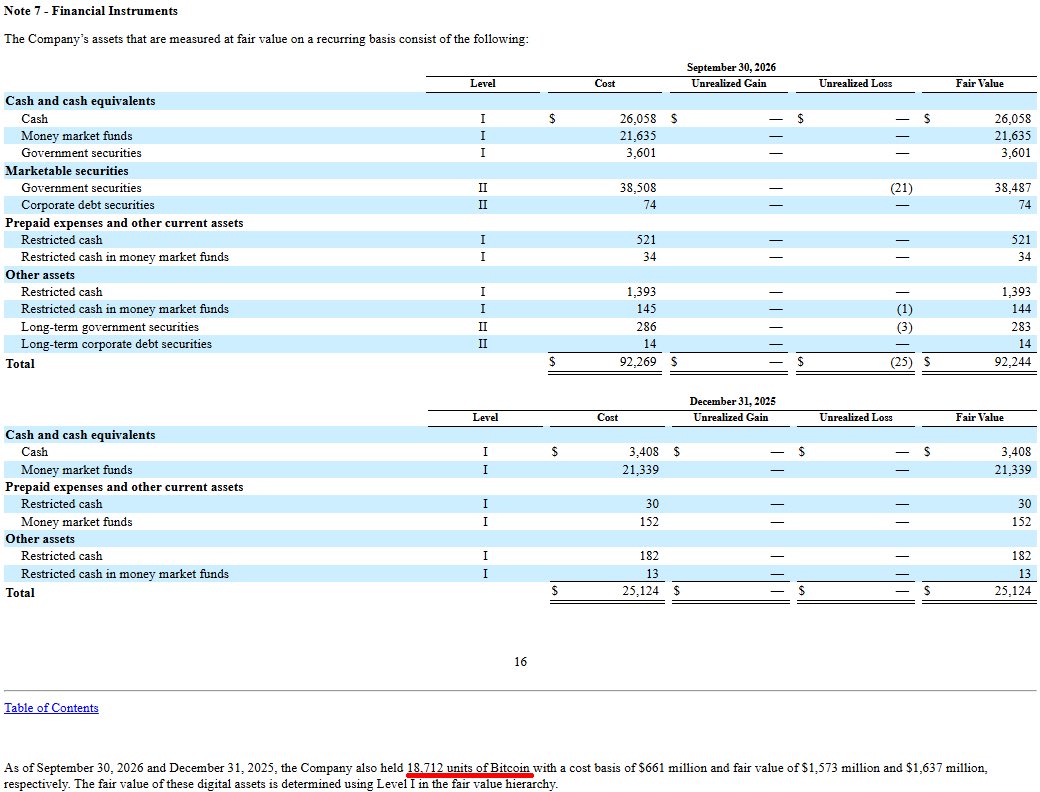Click the 21,339 Money market funds fair value
Image resolution: width=1040 pixels, height=792 pixels.
tap(1013, 470)
